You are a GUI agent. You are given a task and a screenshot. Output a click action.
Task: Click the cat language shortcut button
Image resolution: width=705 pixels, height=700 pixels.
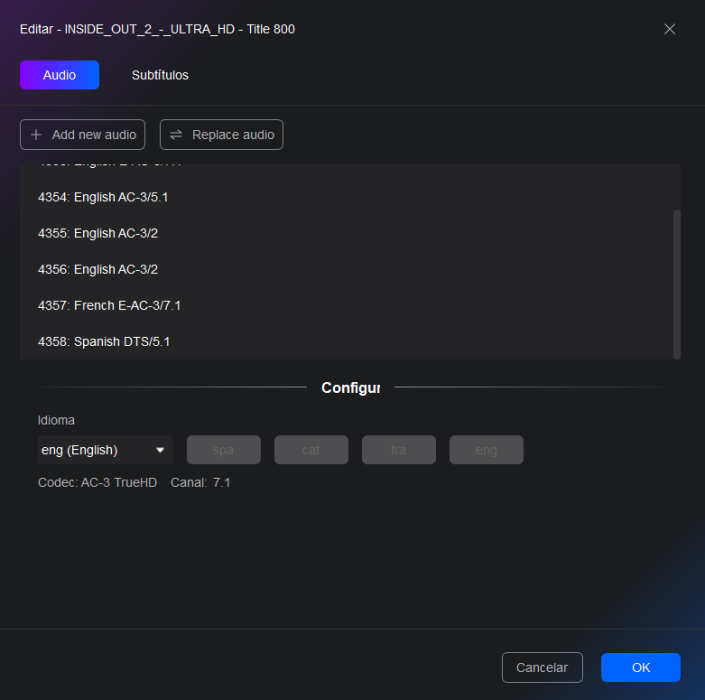[311, 450]
